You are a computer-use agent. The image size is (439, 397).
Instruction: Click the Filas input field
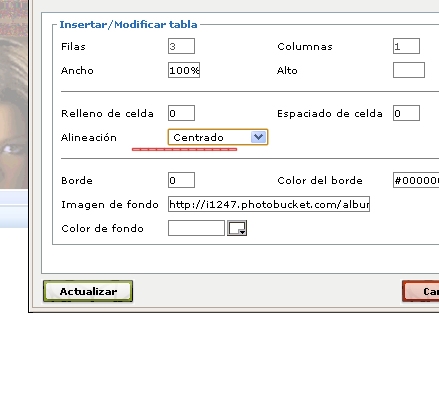coord(181,46)
